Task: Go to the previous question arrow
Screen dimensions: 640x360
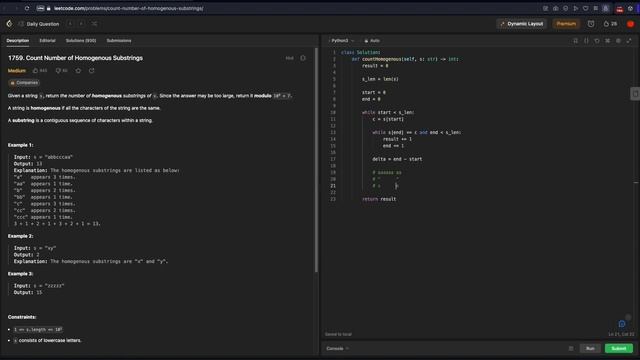Action: pos(70,24)
